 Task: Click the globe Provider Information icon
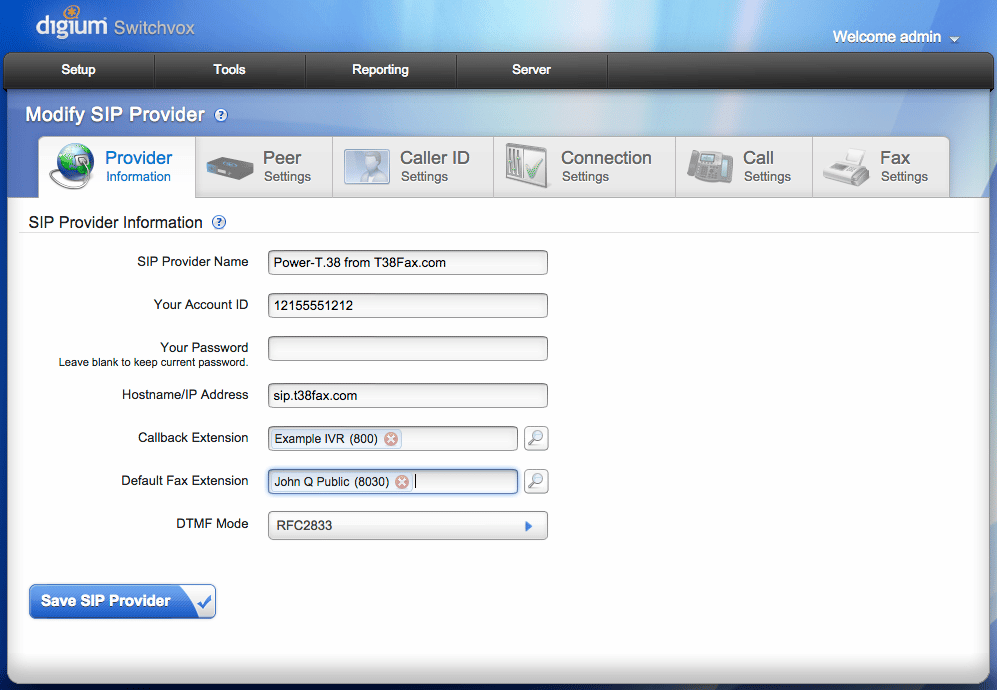pos(72,166)
